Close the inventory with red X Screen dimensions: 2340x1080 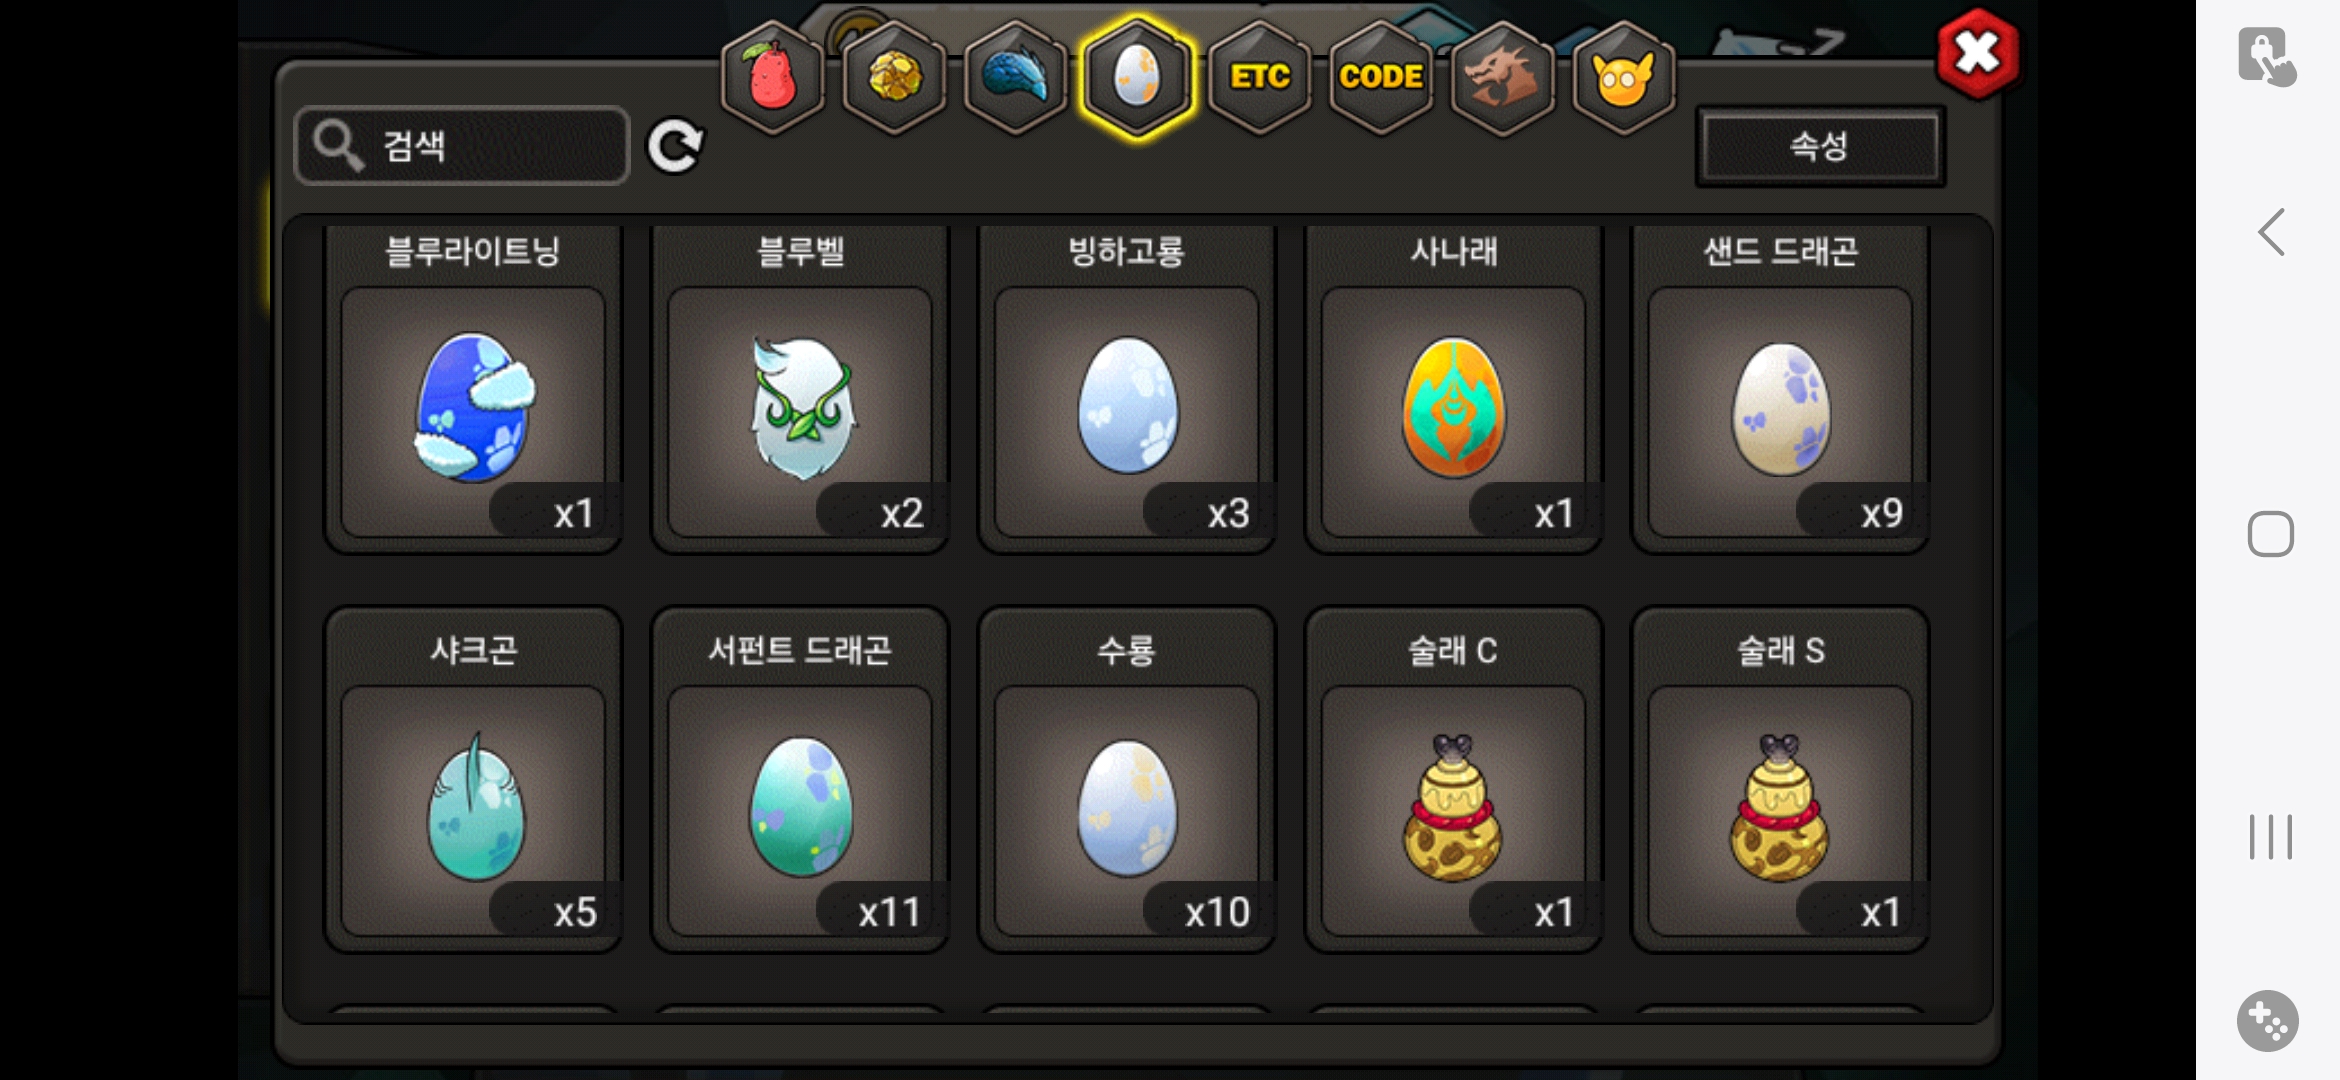pyautogui.click(x=1978, y=54)
